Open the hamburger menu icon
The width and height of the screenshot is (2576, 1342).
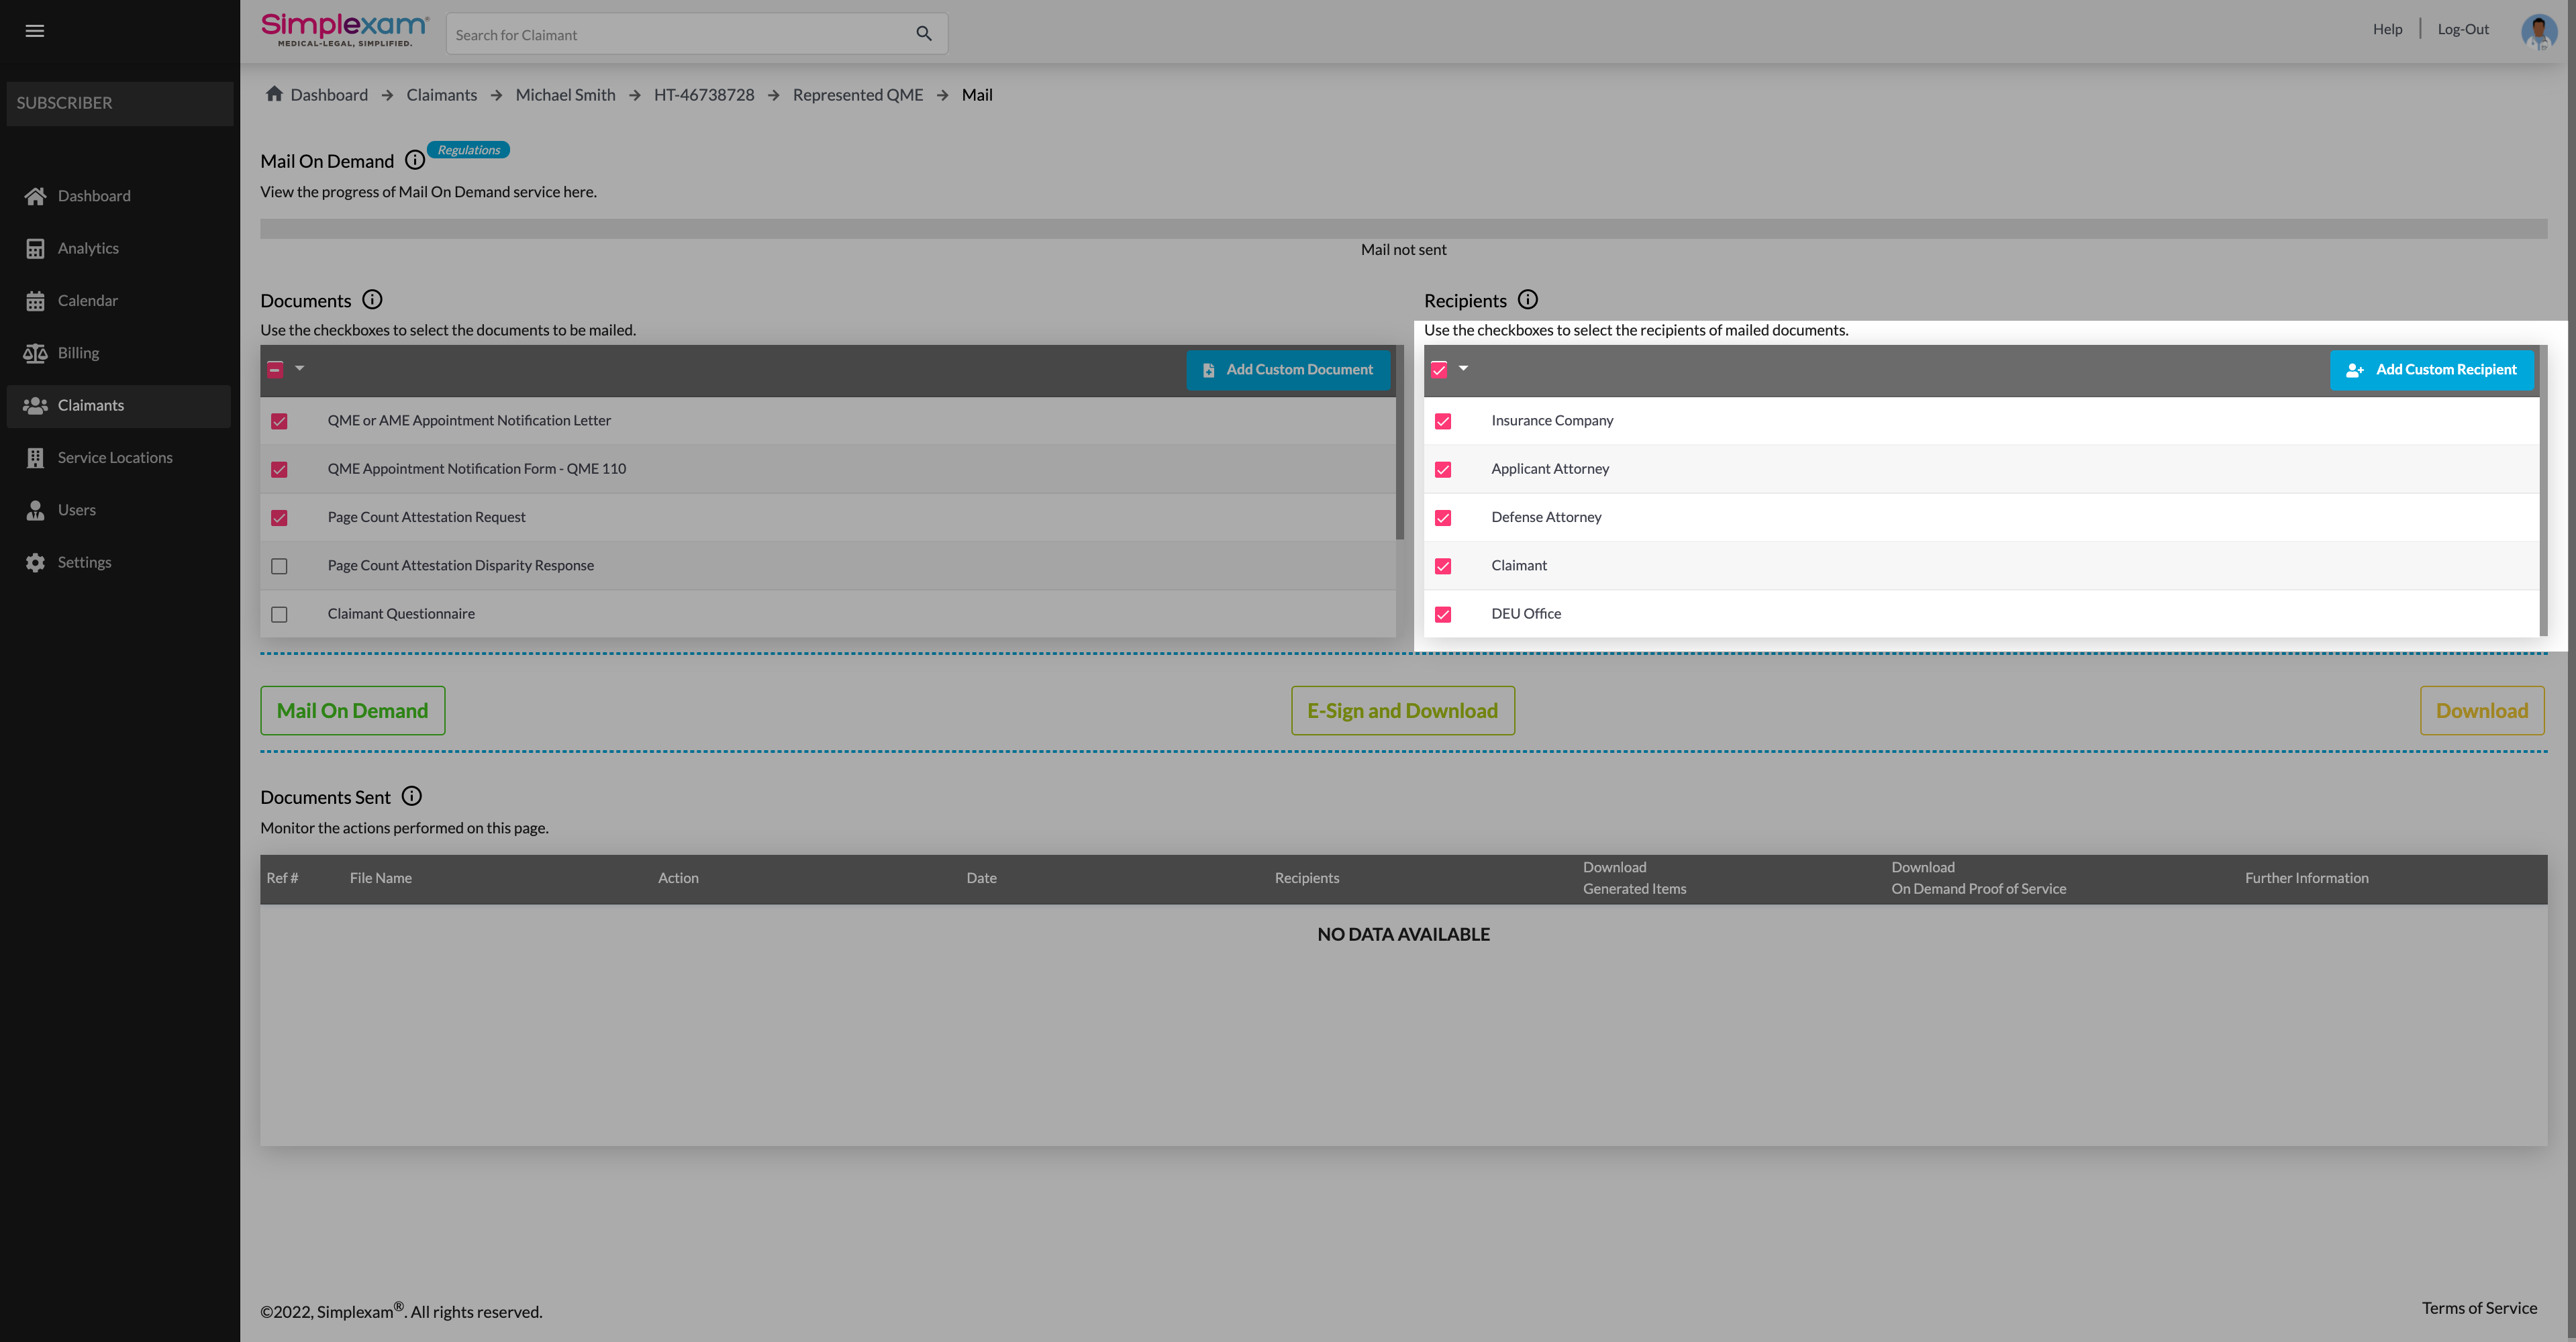(x=34, y=31)
